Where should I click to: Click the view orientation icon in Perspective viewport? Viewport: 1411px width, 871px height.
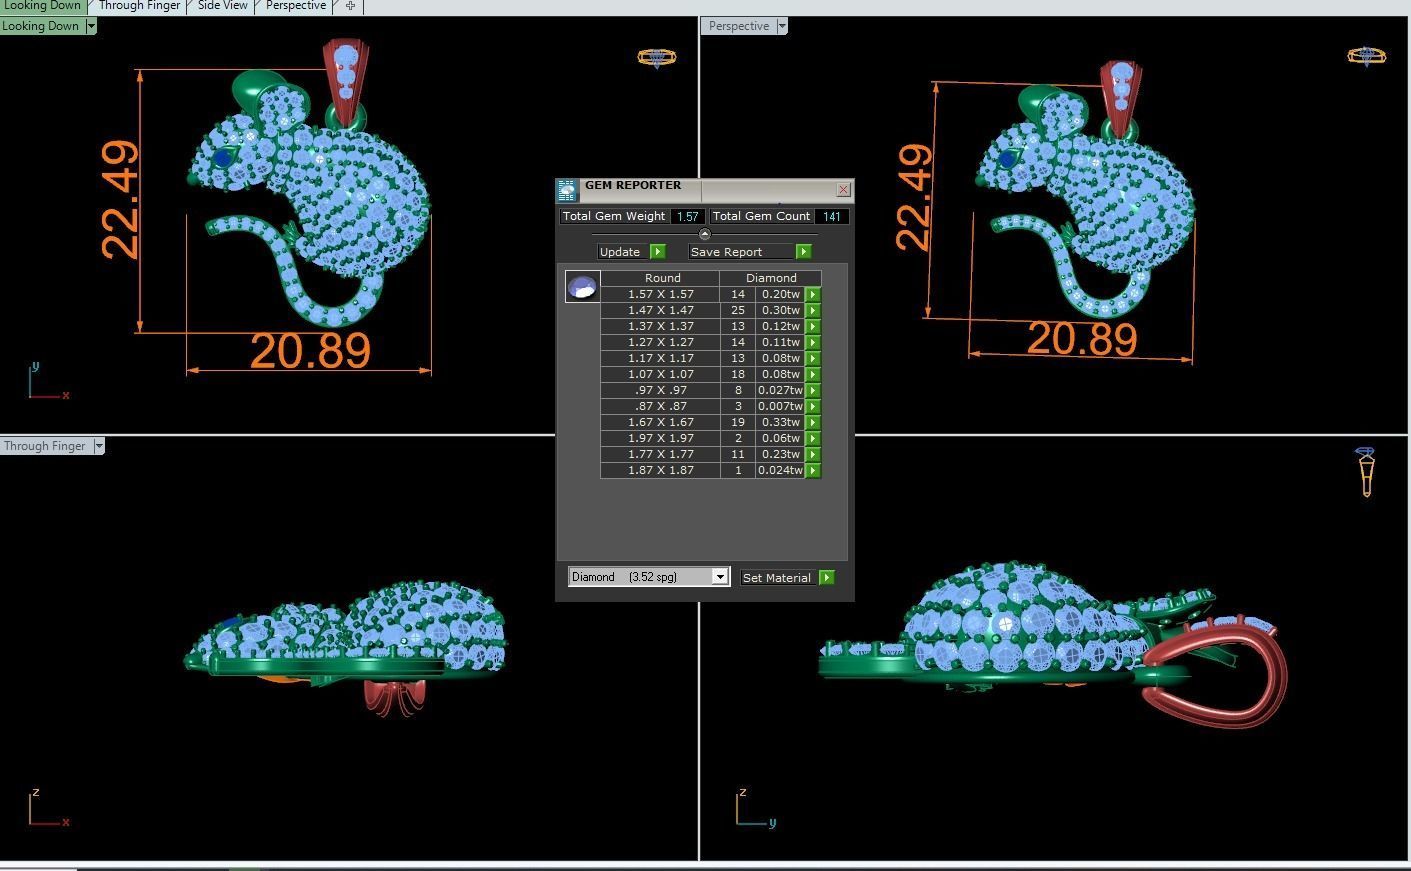coord(1366,55)
